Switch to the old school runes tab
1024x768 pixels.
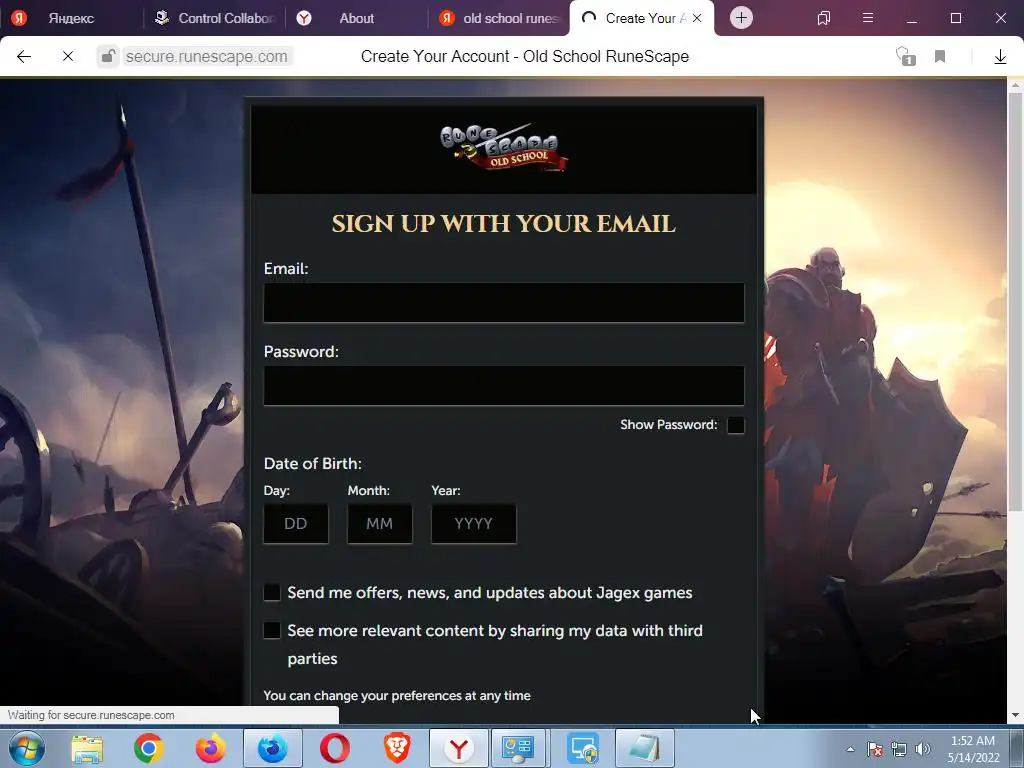pos(500,18)
